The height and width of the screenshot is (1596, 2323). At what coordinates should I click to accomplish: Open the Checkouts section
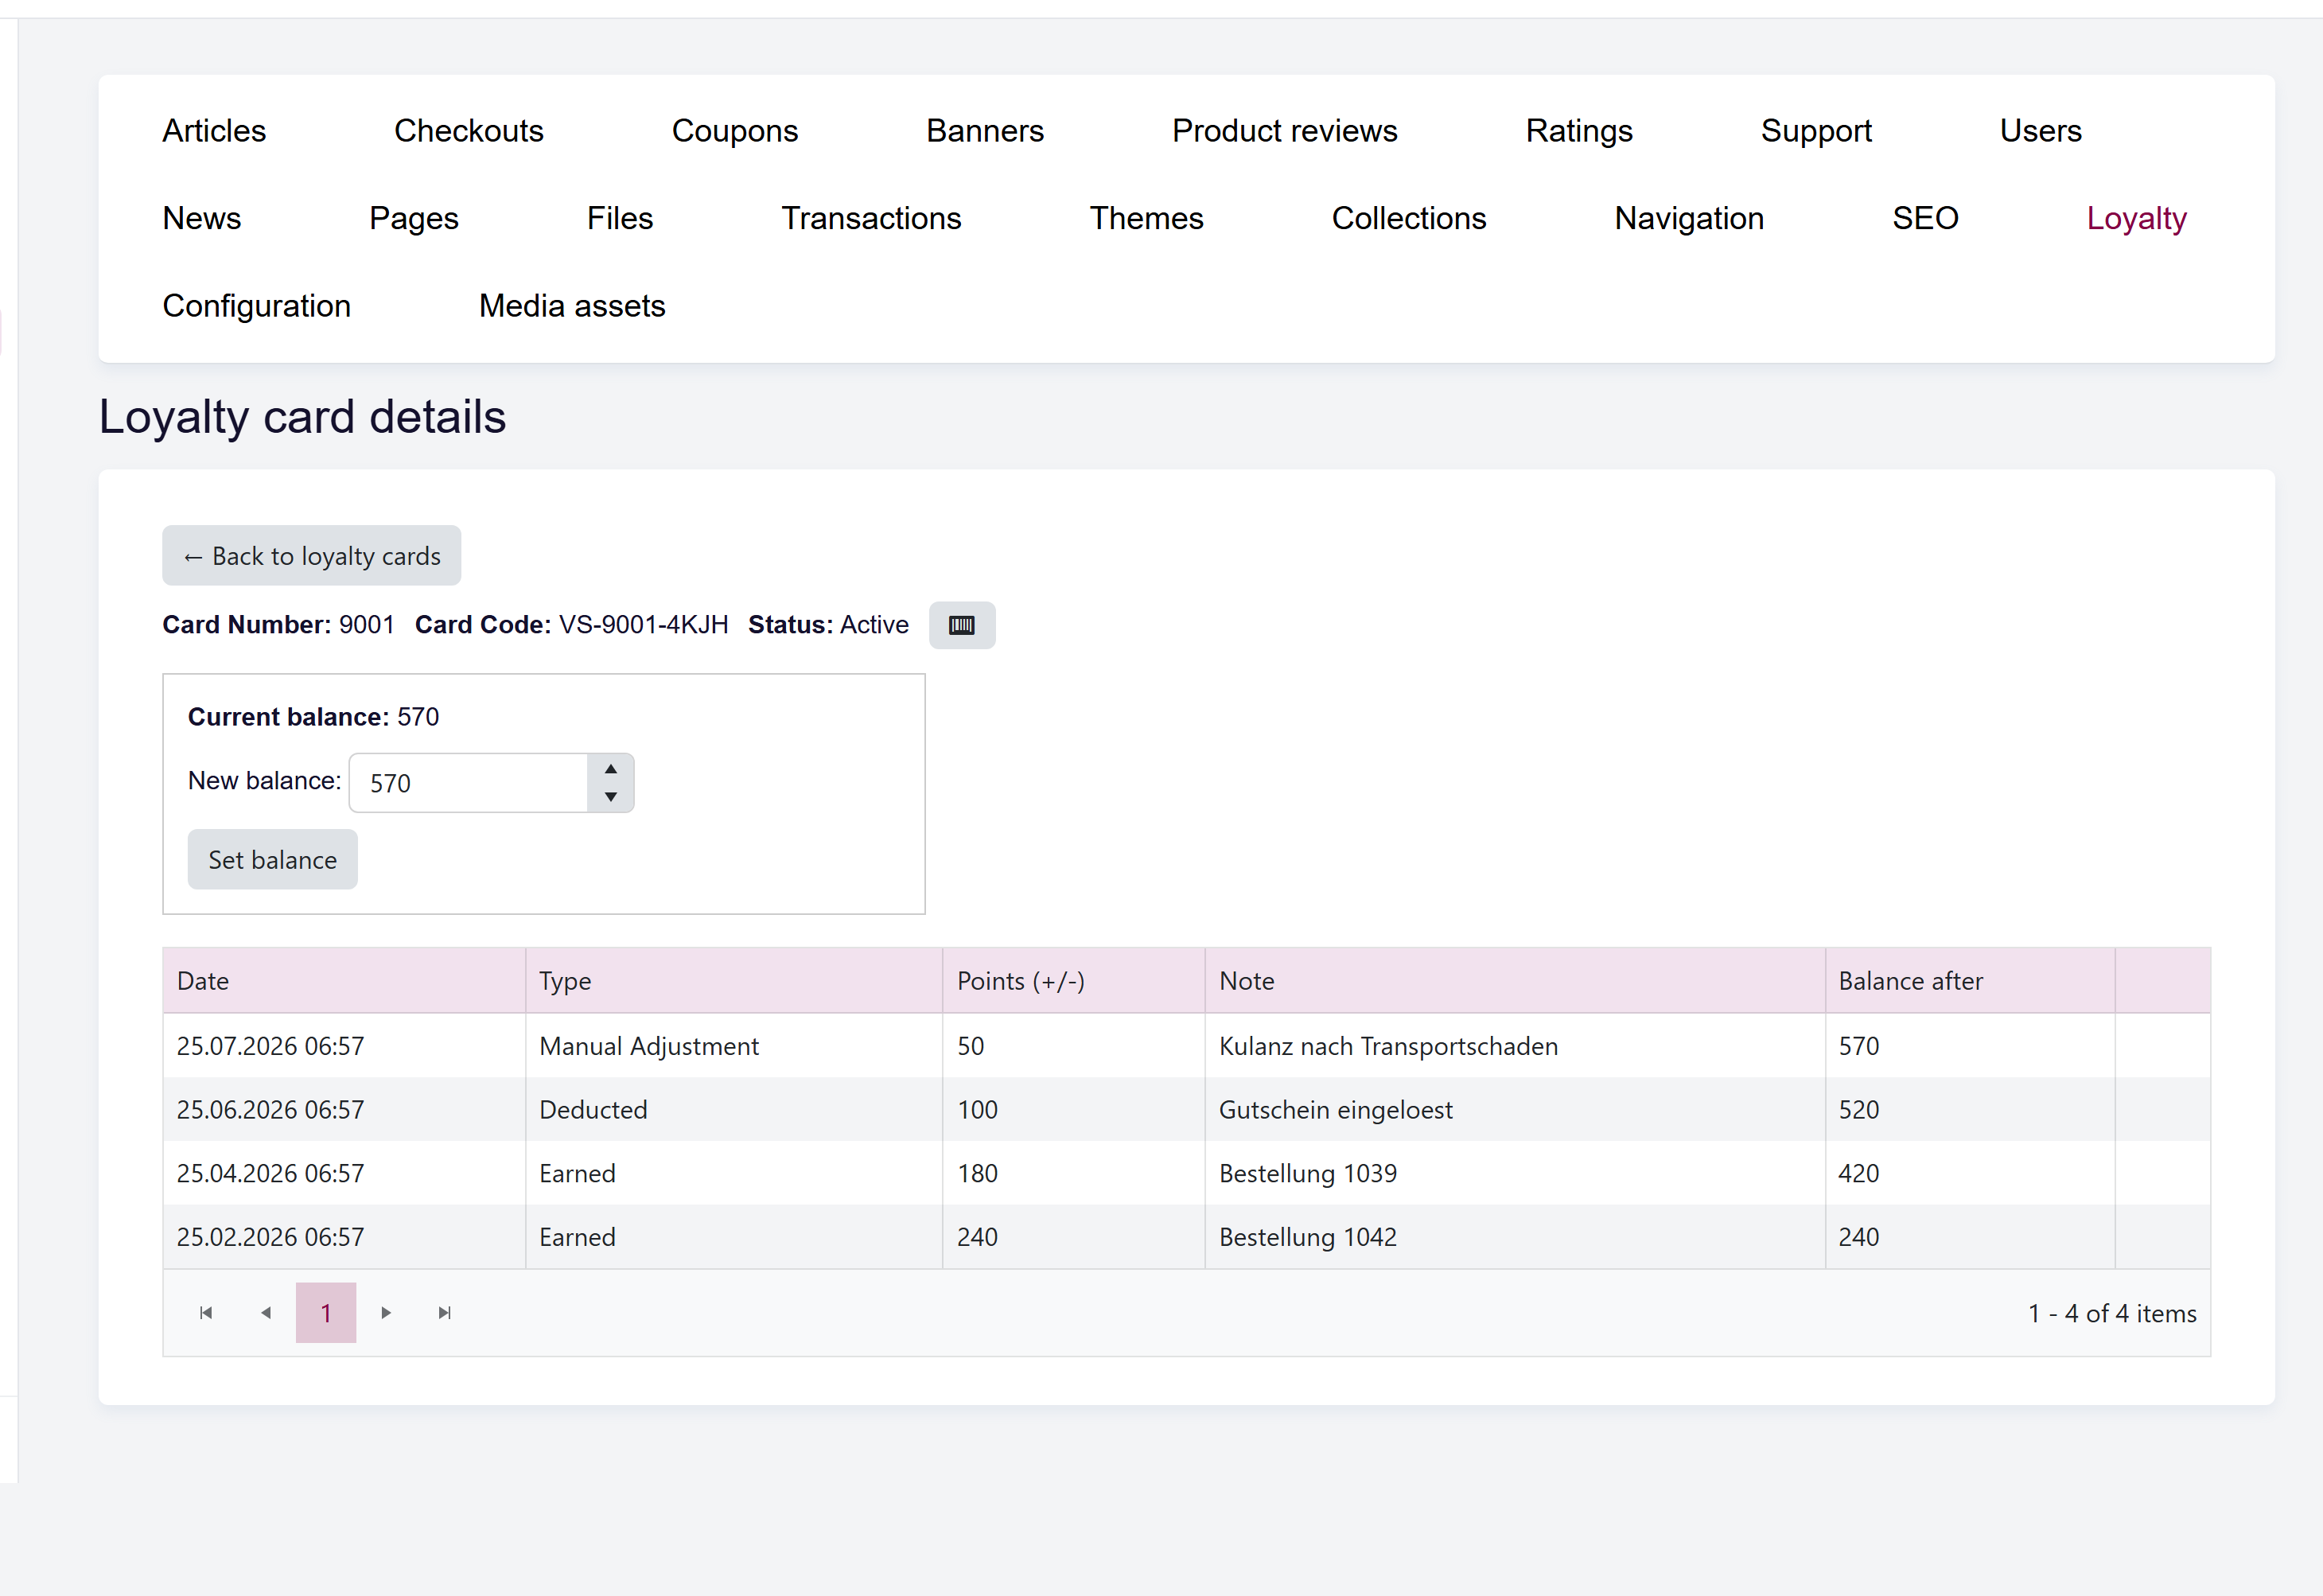coord(468,131)
